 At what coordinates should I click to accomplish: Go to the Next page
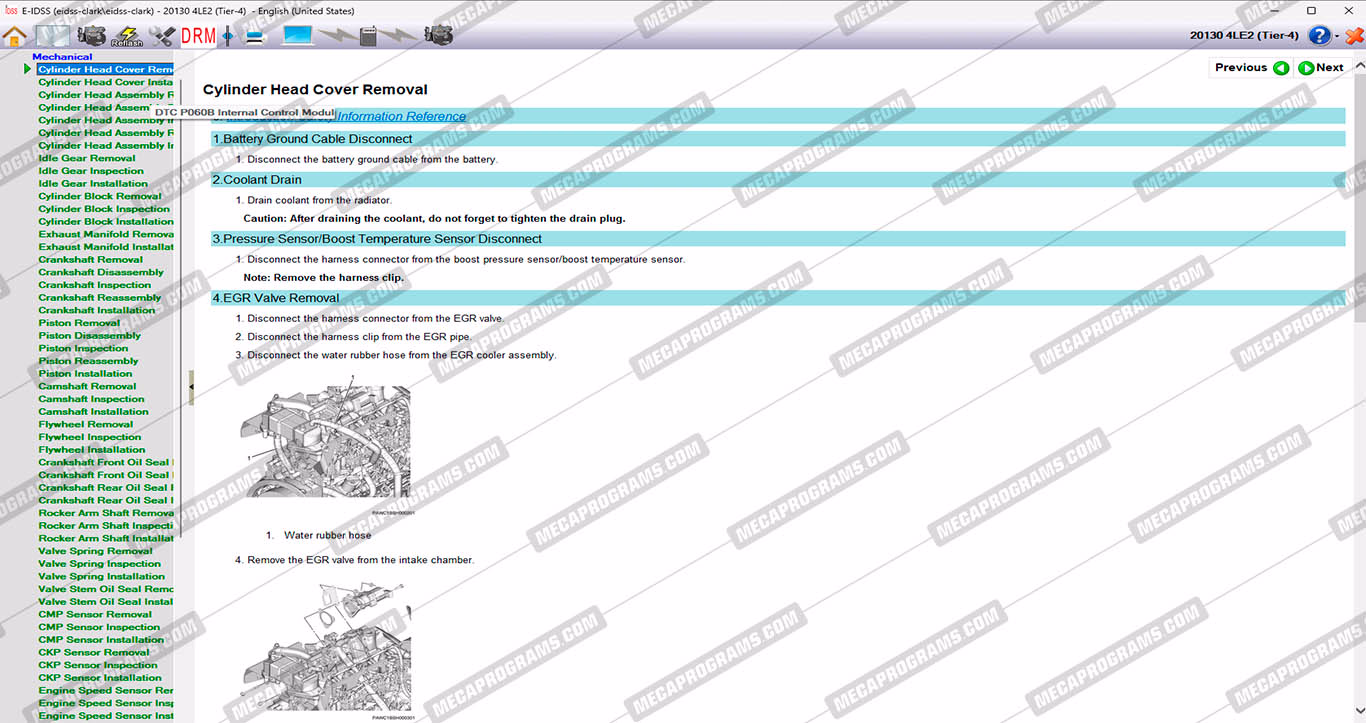[1320, 68]
